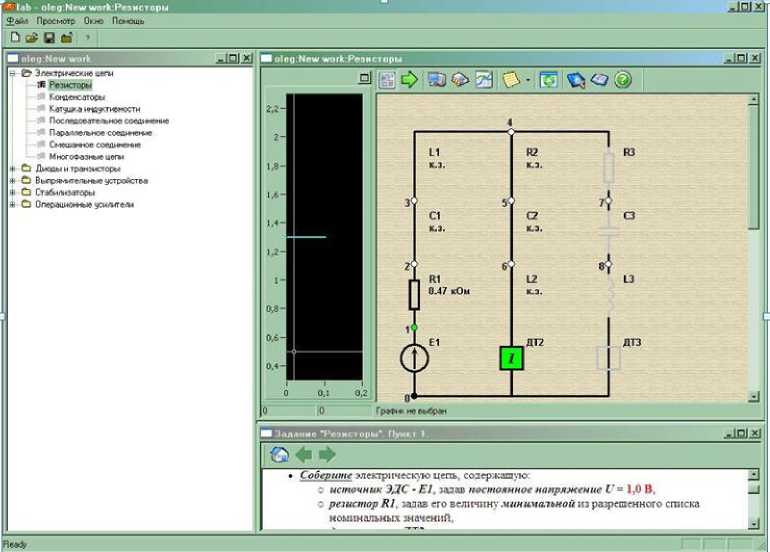Click the green help question mark icon
This screenshot has height=552, width=770.
pyautogui.click(x=623, y=79)
